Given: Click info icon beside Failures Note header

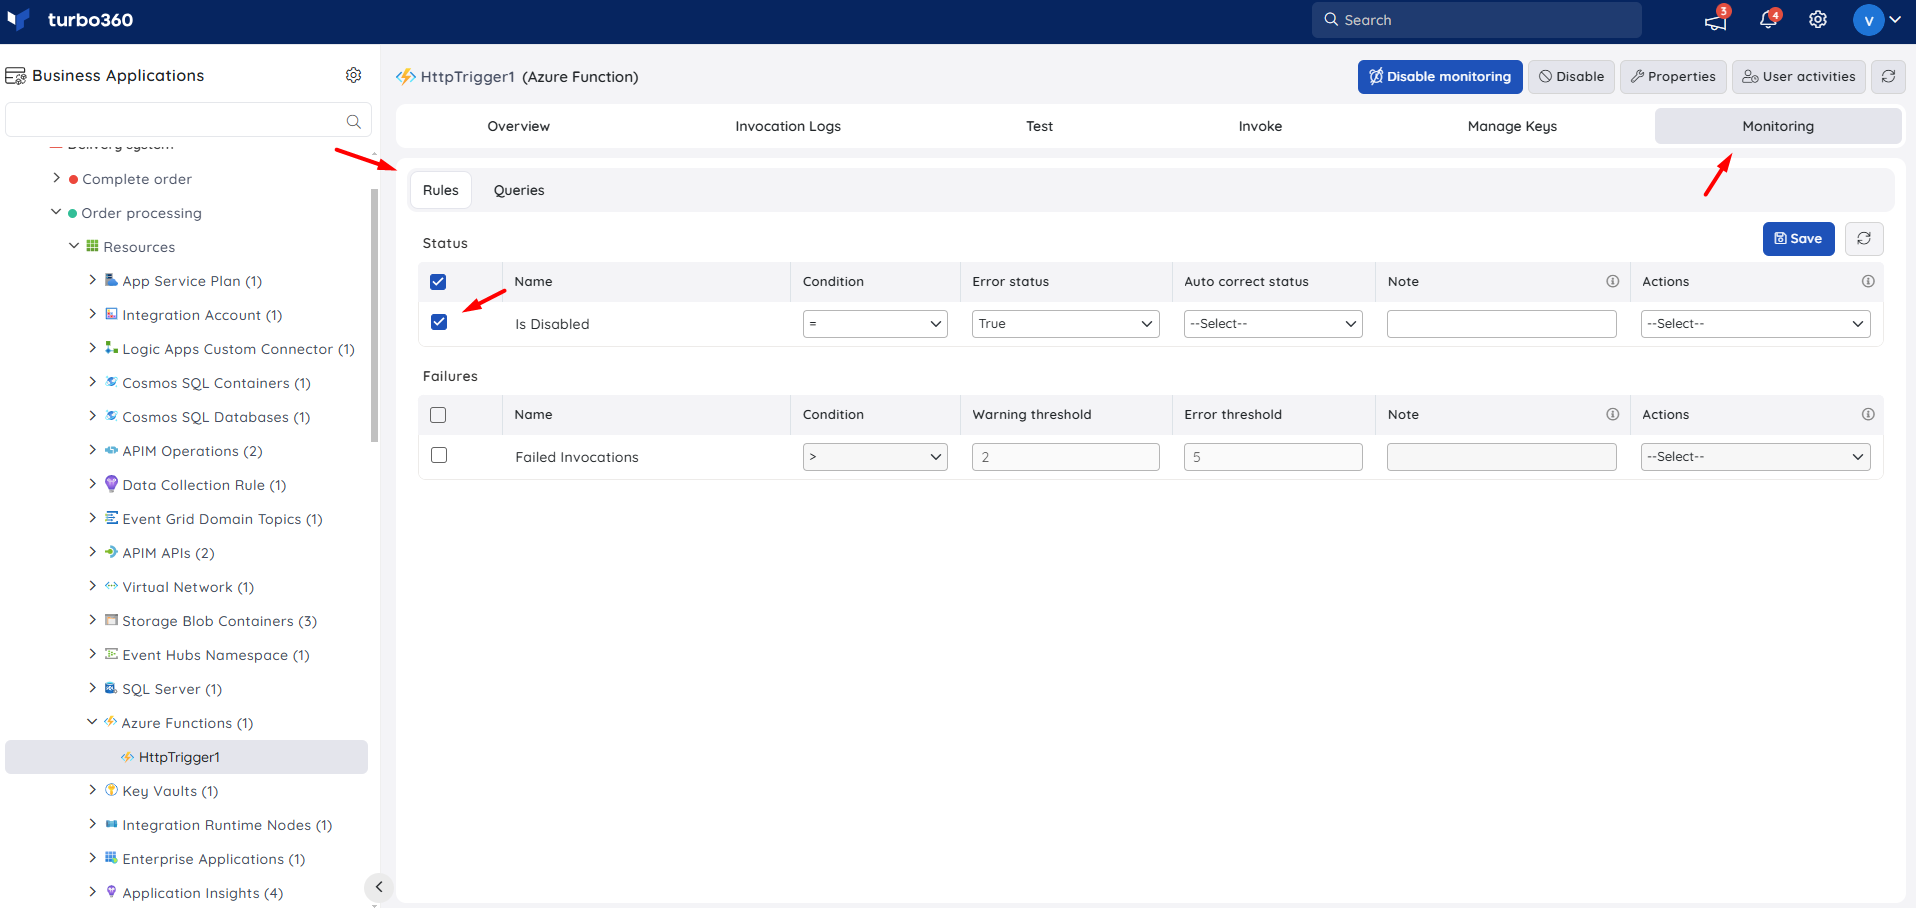Looking at the screenshot, I should pos(1612,414).
